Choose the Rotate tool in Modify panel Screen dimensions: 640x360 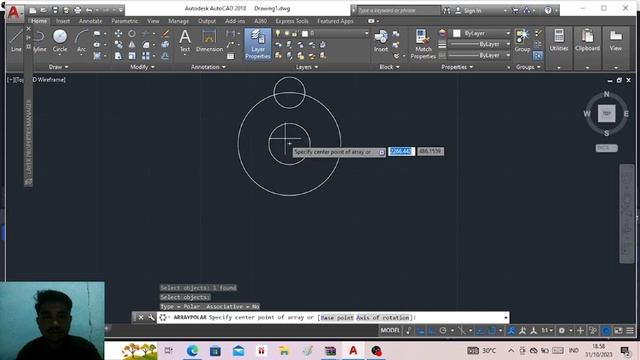pos(132,33)
